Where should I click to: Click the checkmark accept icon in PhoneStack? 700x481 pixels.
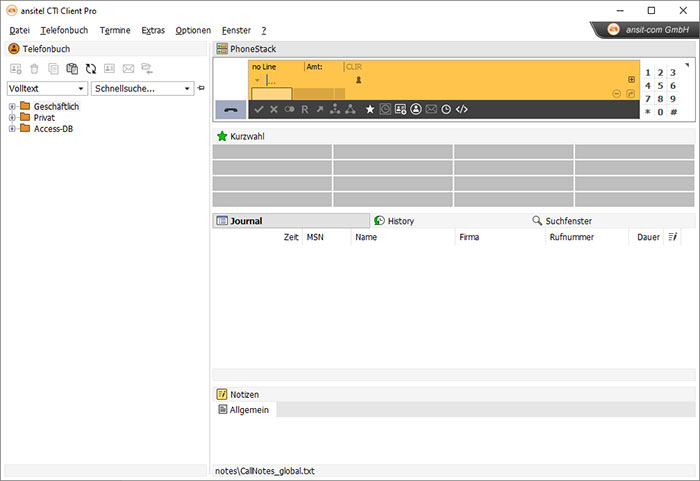point(258,109)
